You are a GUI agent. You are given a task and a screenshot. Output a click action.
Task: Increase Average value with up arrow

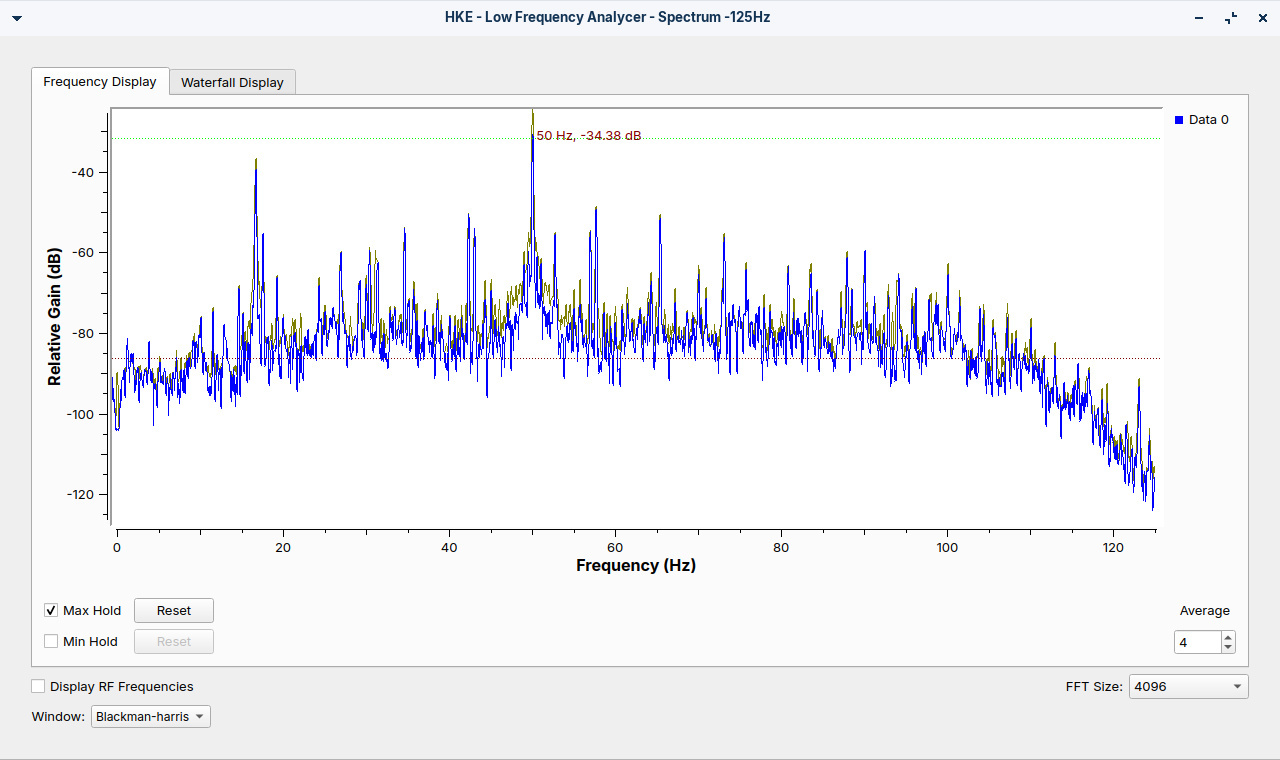click(x=1228, y=637)
